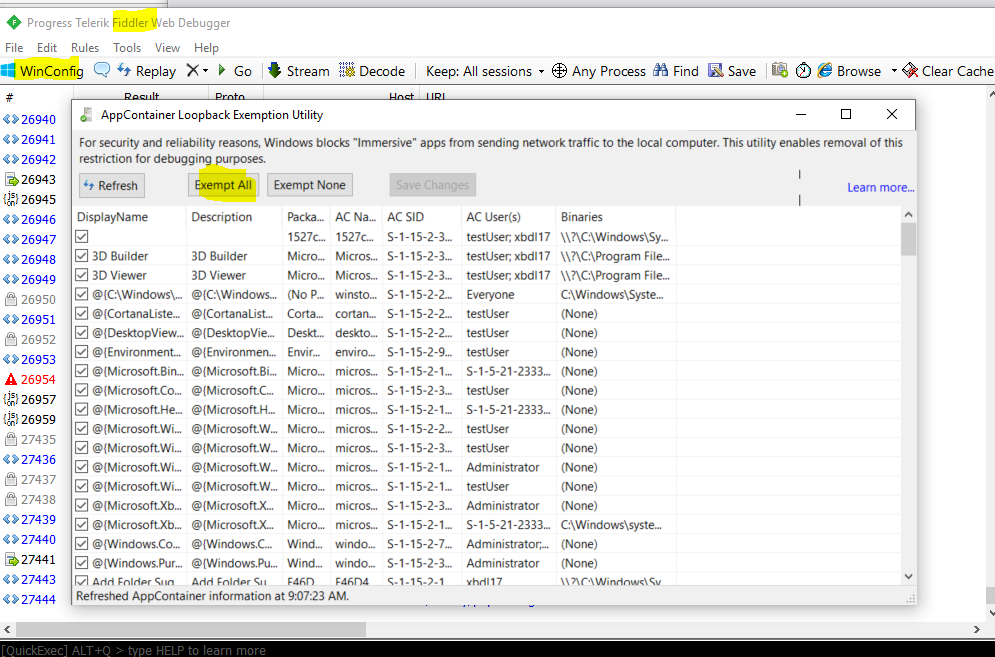
Task: Open the Tools menu
Action: point(127,47)
